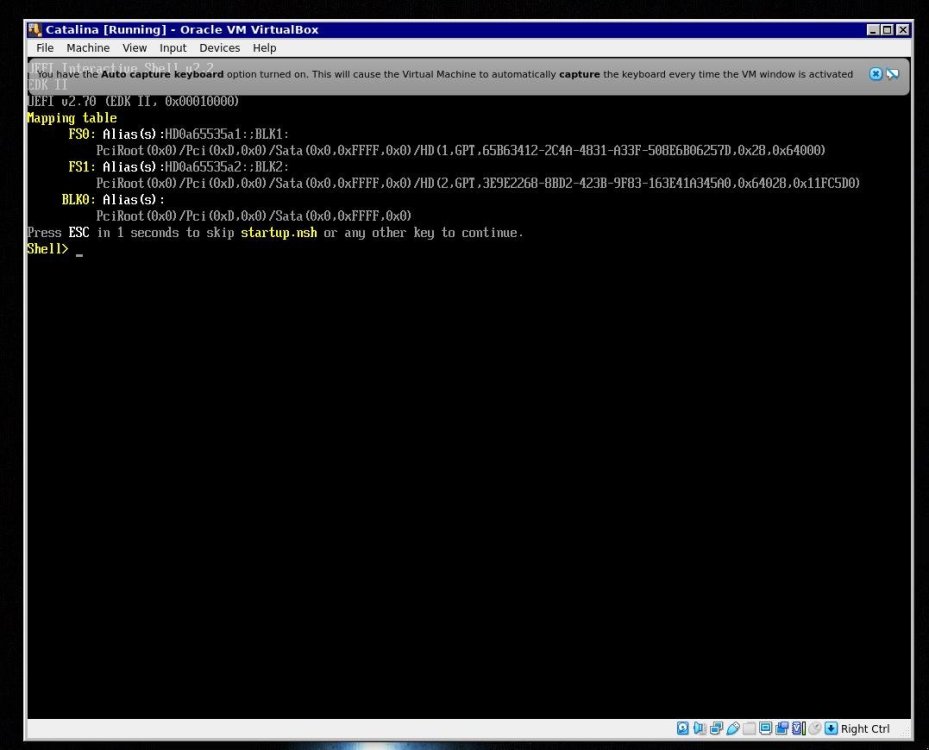The height and width of the screenshot is (750, 929).
Task: Click the audio indicator icon in status bar
Action: tap(700, 728)
